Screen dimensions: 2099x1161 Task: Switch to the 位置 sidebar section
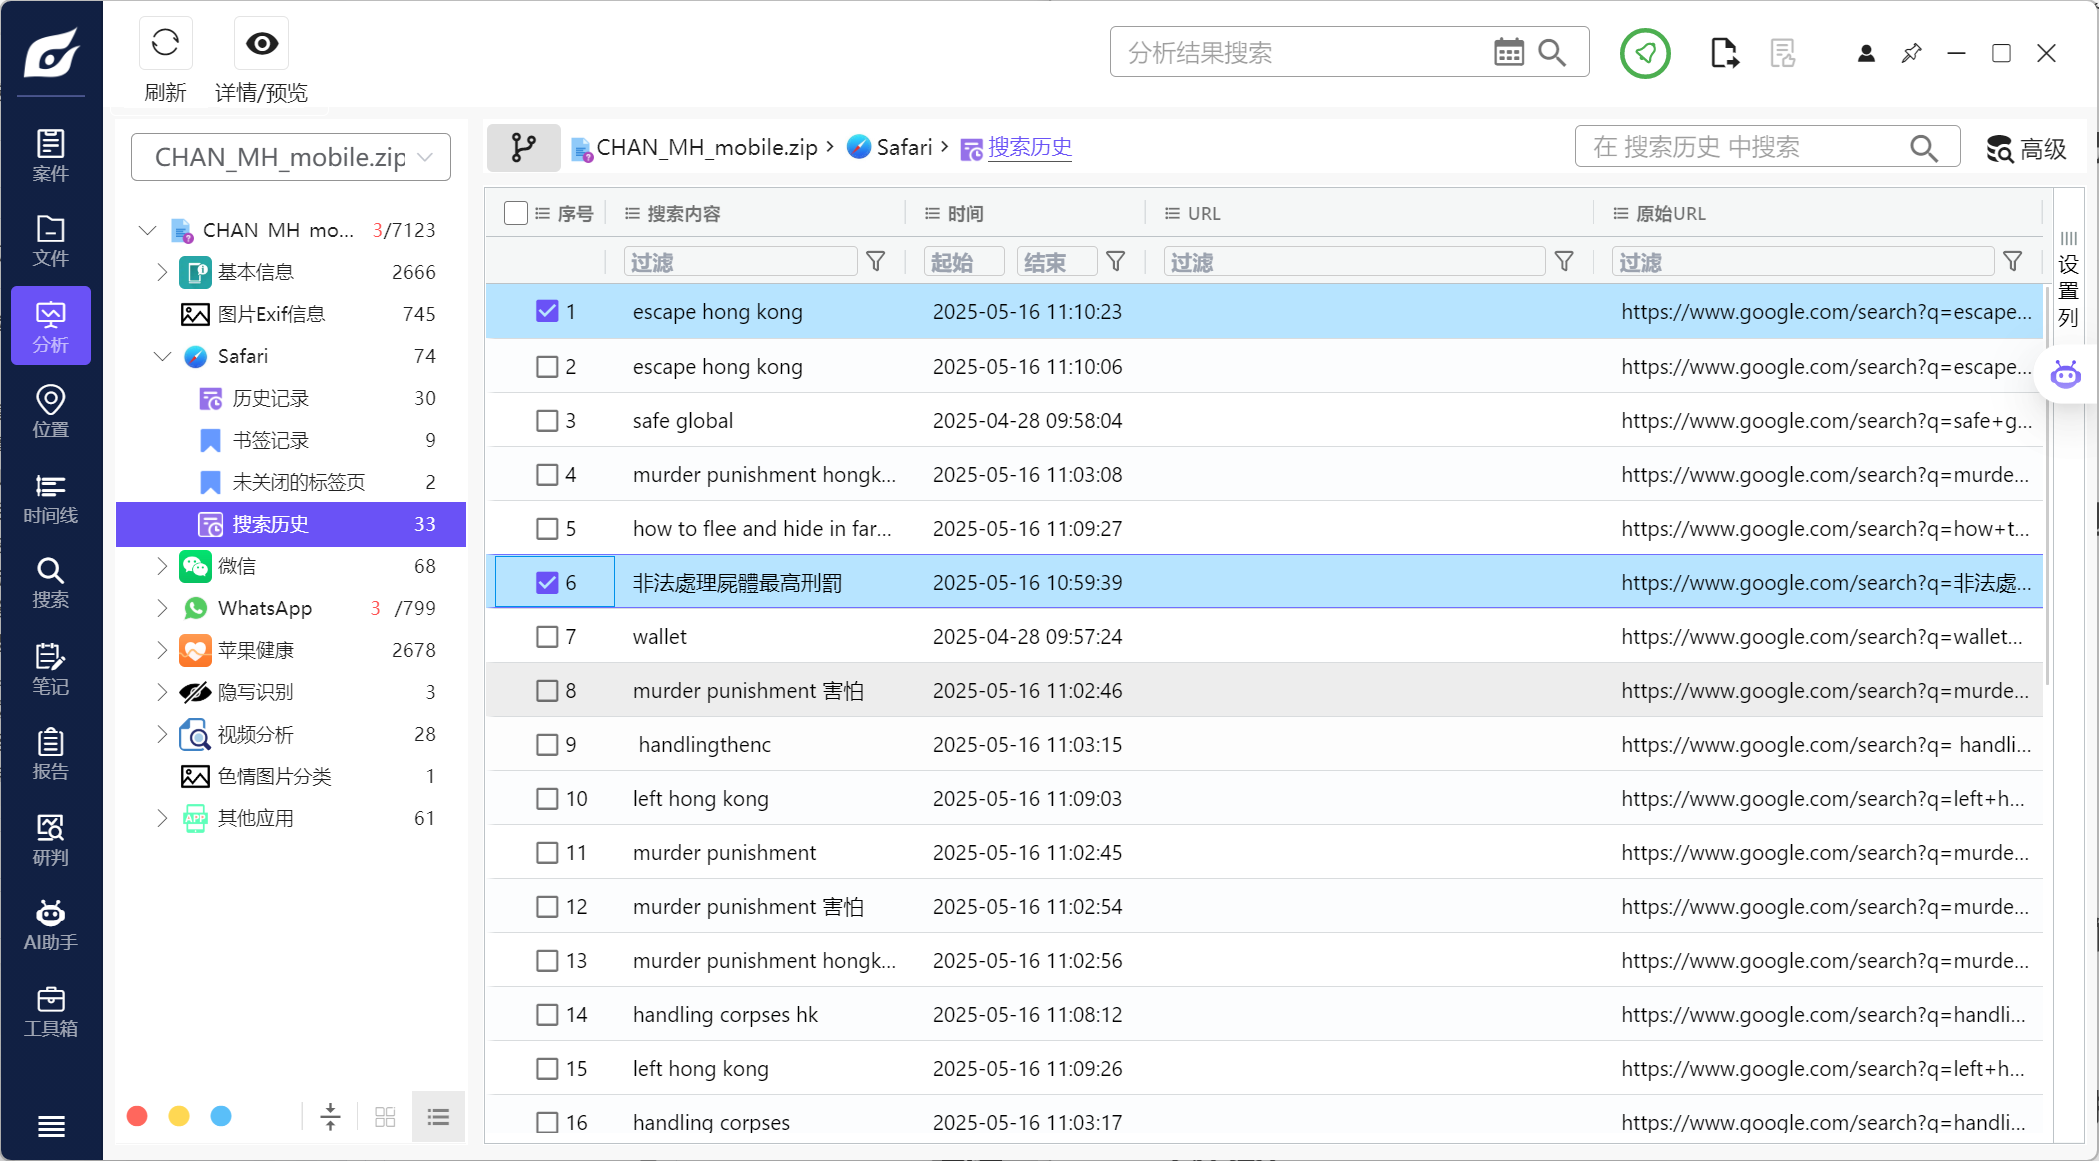pyautogui.click(x=50, y=411)
